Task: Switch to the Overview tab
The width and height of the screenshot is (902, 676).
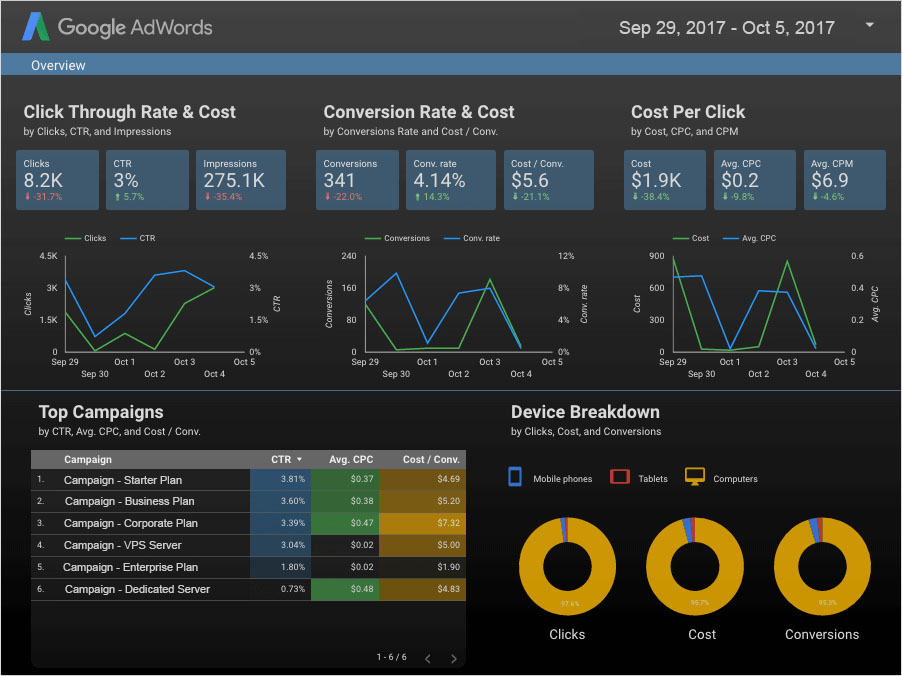Action: (x=58, y=65)
